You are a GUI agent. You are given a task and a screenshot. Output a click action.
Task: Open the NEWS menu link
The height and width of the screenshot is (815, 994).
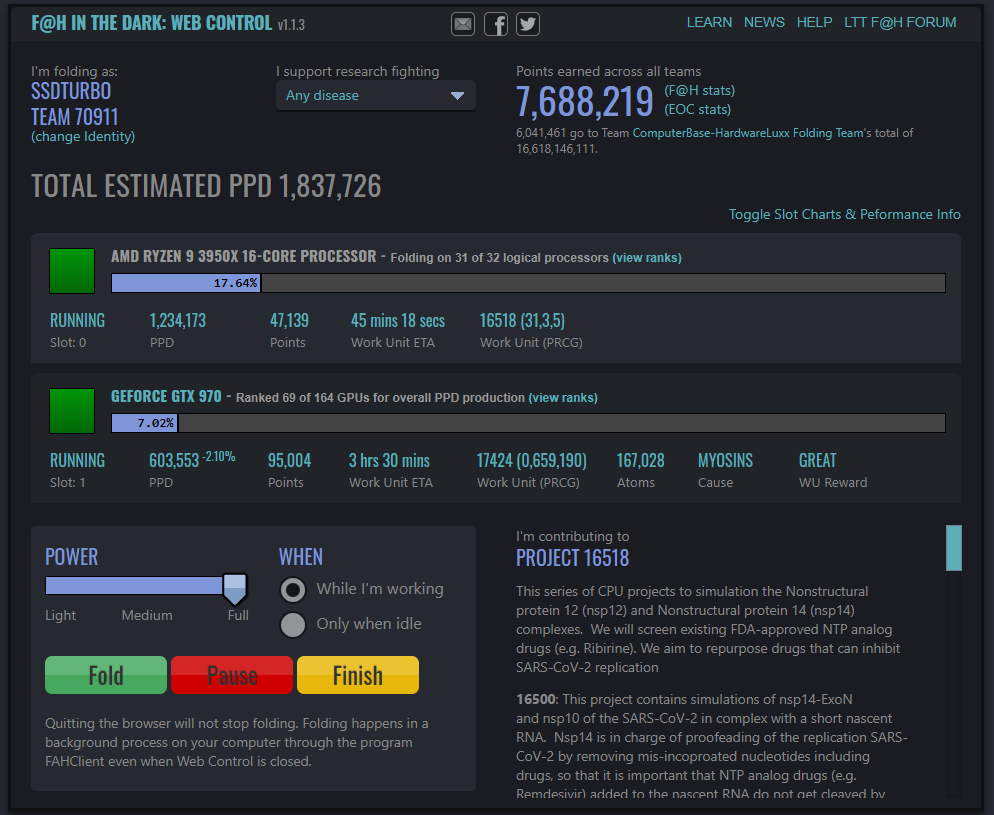(764, 22)
